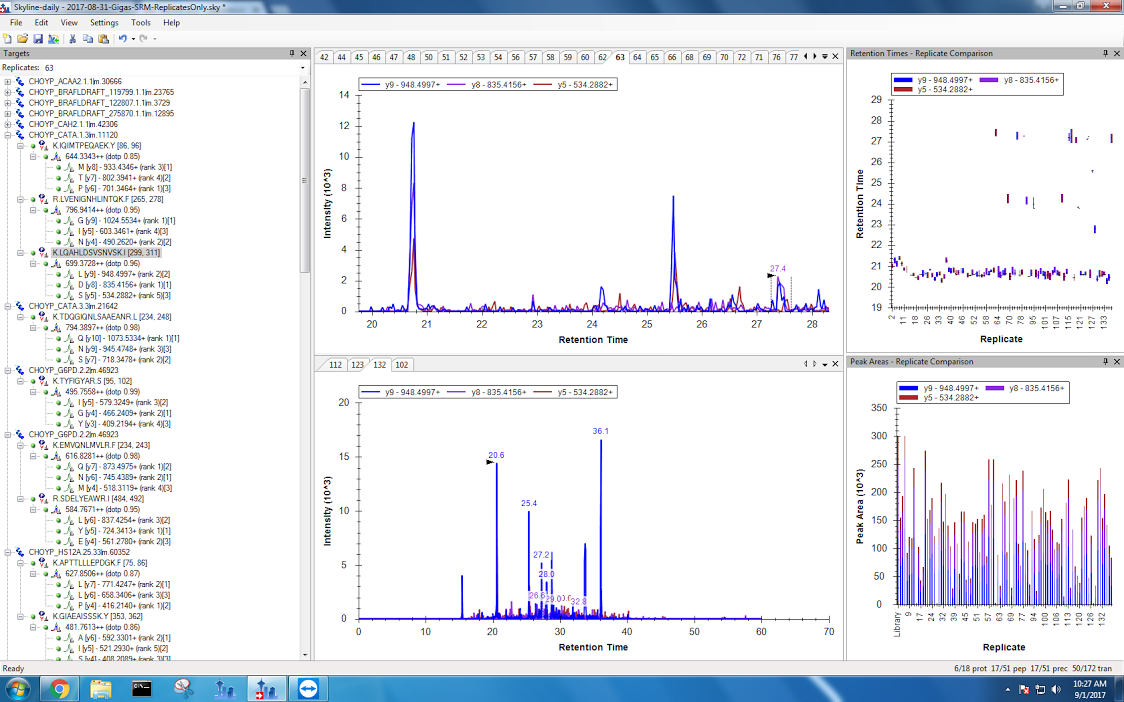Open Snipping Tool in the taskbar

[183, 688]
